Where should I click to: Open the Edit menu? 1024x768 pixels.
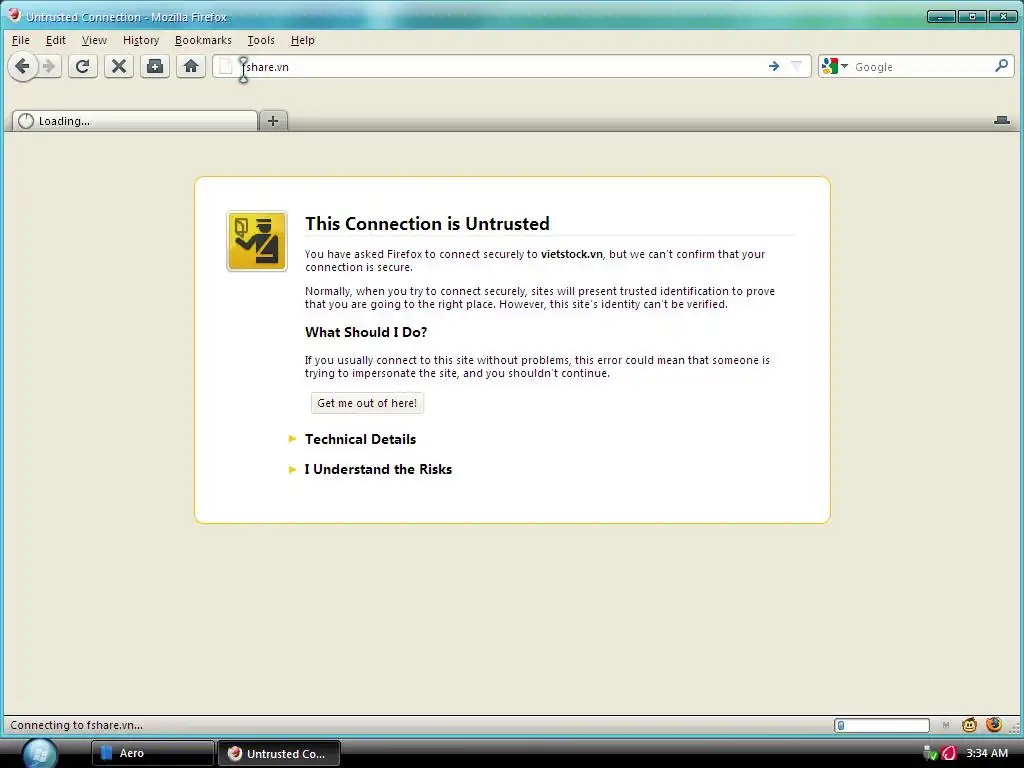coord(56,40)
